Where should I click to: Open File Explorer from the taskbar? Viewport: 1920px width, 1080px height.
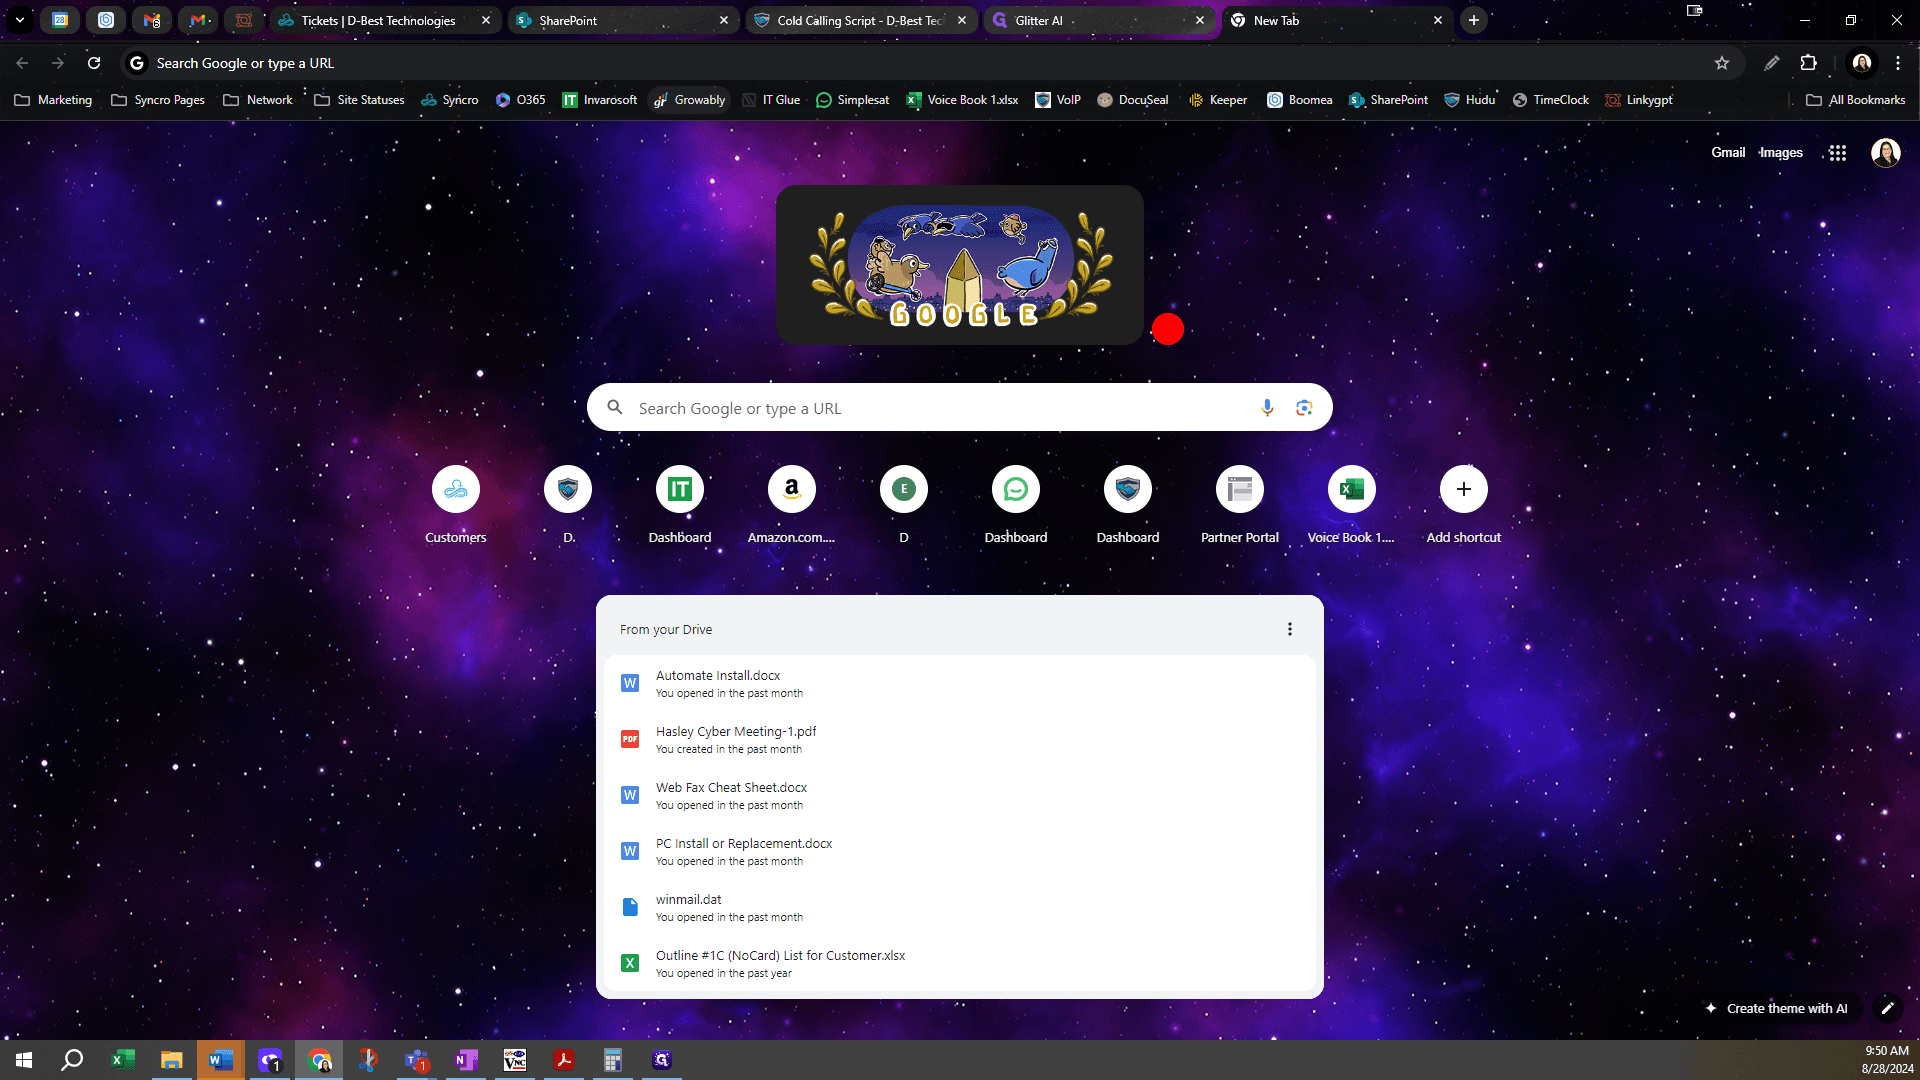172,1060
